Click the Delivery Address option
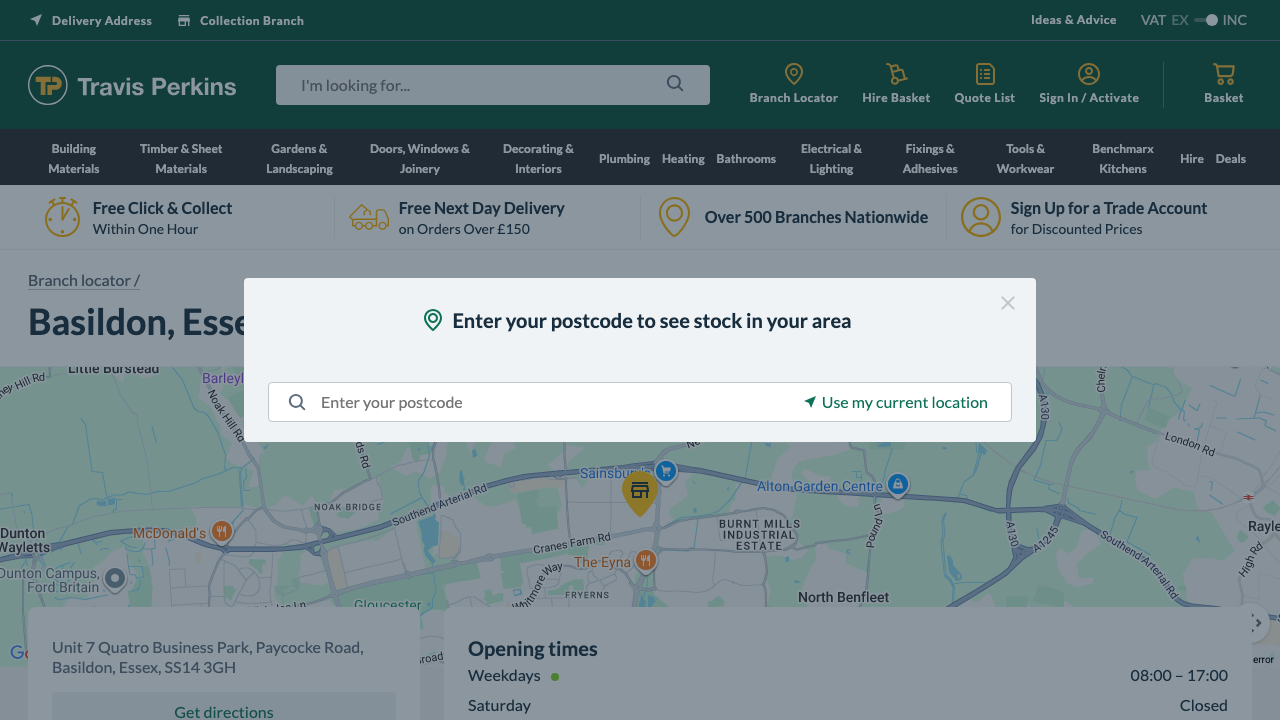1280x720 pixels. click(90, 20)
